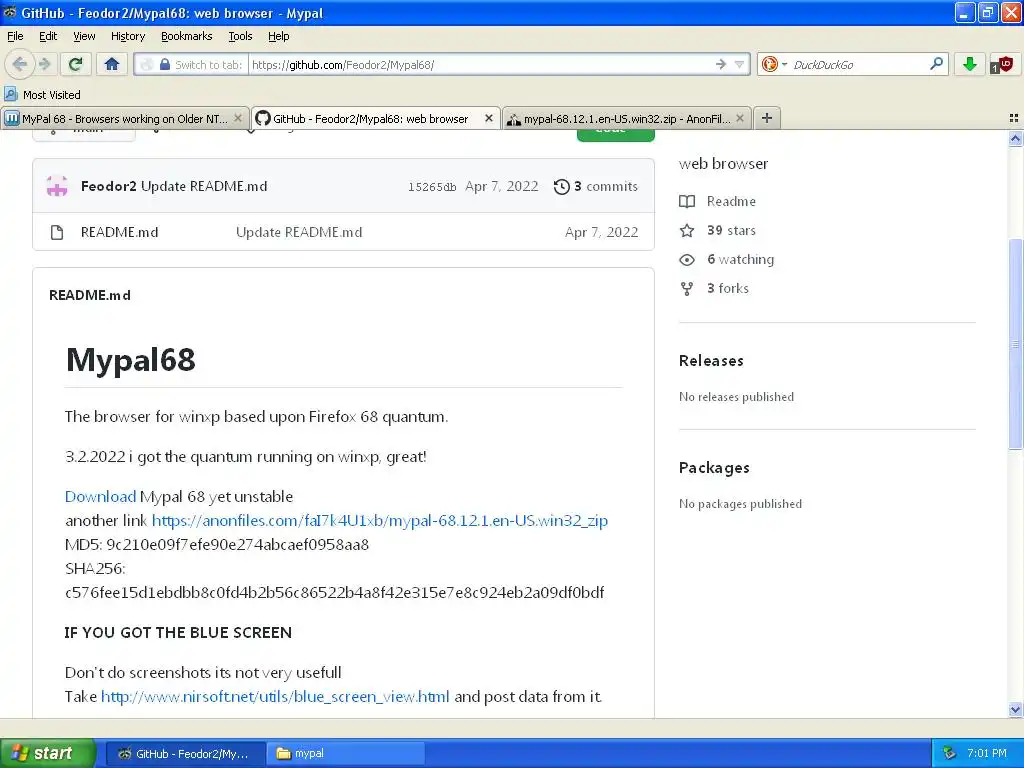The height and width of the screenshot is (768, 1024).
Task: Close the AnonFiles zip tab
Action: (739, 118)
